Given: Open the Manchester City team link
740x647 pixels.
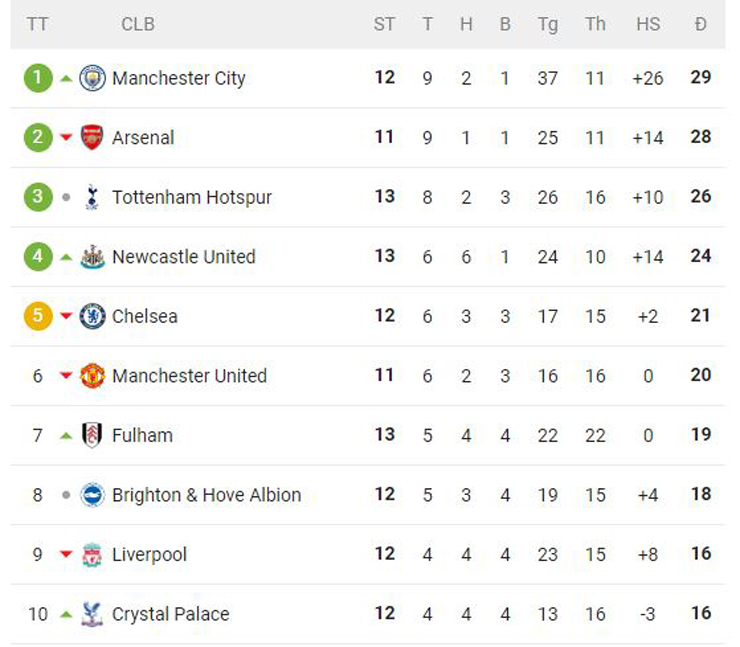Looking at the screenshot, I should 178,78.
